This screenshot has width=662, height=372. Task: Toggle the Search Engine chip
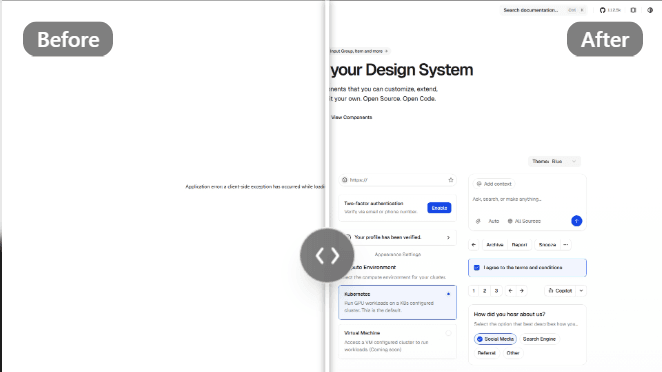(539, 339)
